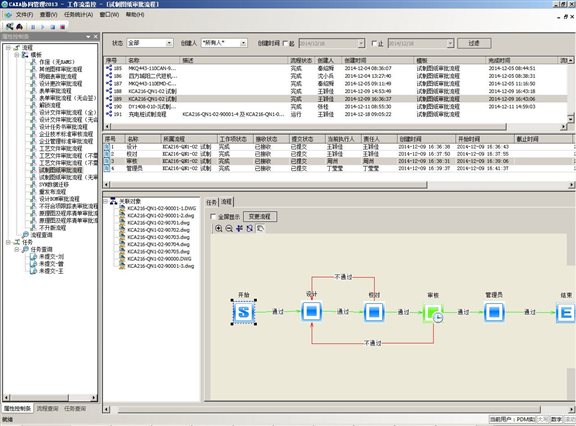This screenshot has height=426, width=576.
Task: Click the End 'E' node in flowchart
Action: coord(565,313)
